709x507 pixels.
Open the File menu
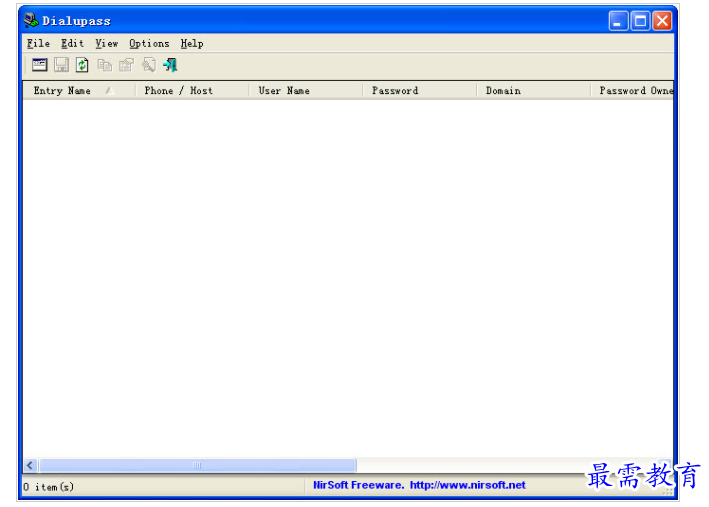click(38, 43)
